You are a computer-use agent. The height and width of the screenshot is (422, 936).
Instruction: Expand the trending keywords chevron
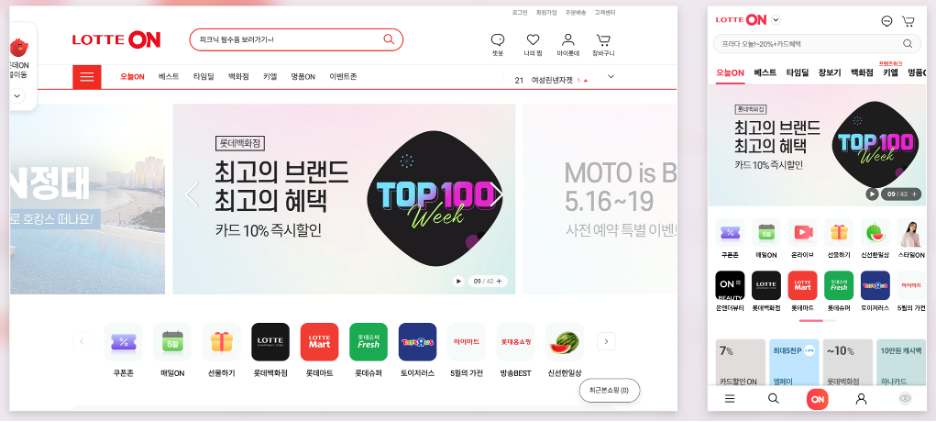(611, 76)
